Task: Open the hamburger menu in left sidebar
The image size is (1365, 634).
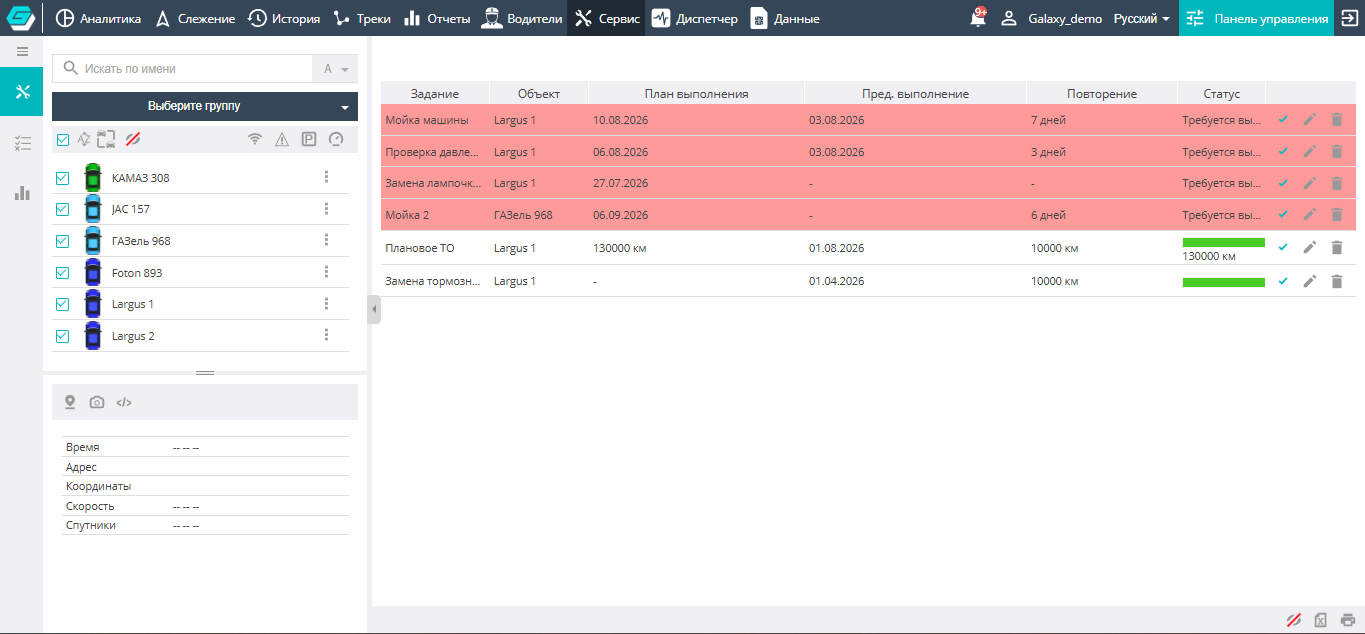Action: pos(22,51)
